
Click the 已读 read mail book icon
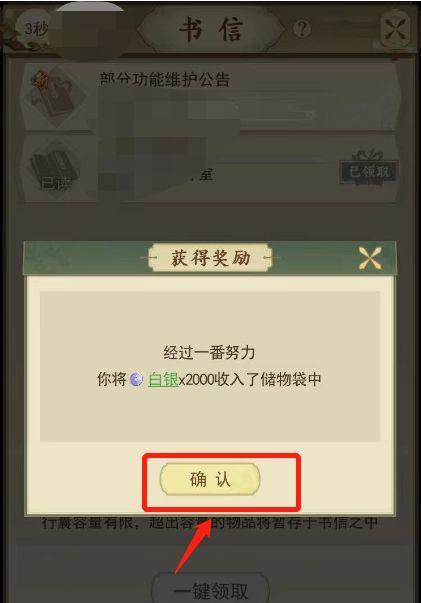click(x=54, y=170)
